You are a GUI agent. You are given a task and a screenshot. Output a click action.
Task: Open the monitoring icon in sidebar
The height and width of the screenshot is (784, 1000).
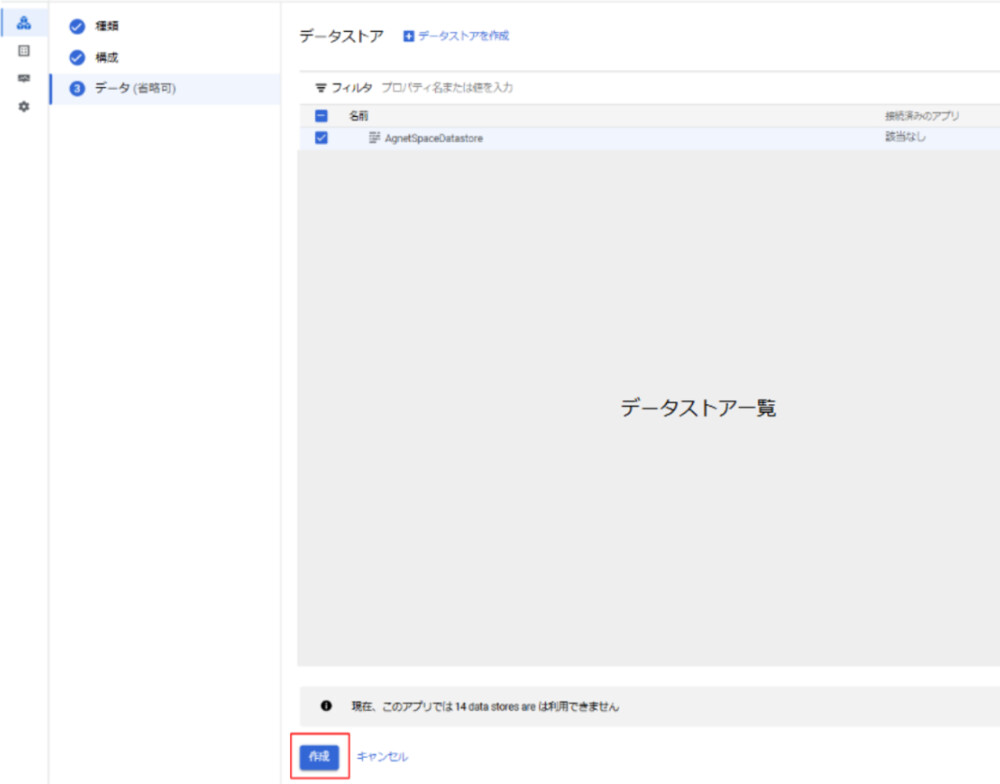point(24,78)
